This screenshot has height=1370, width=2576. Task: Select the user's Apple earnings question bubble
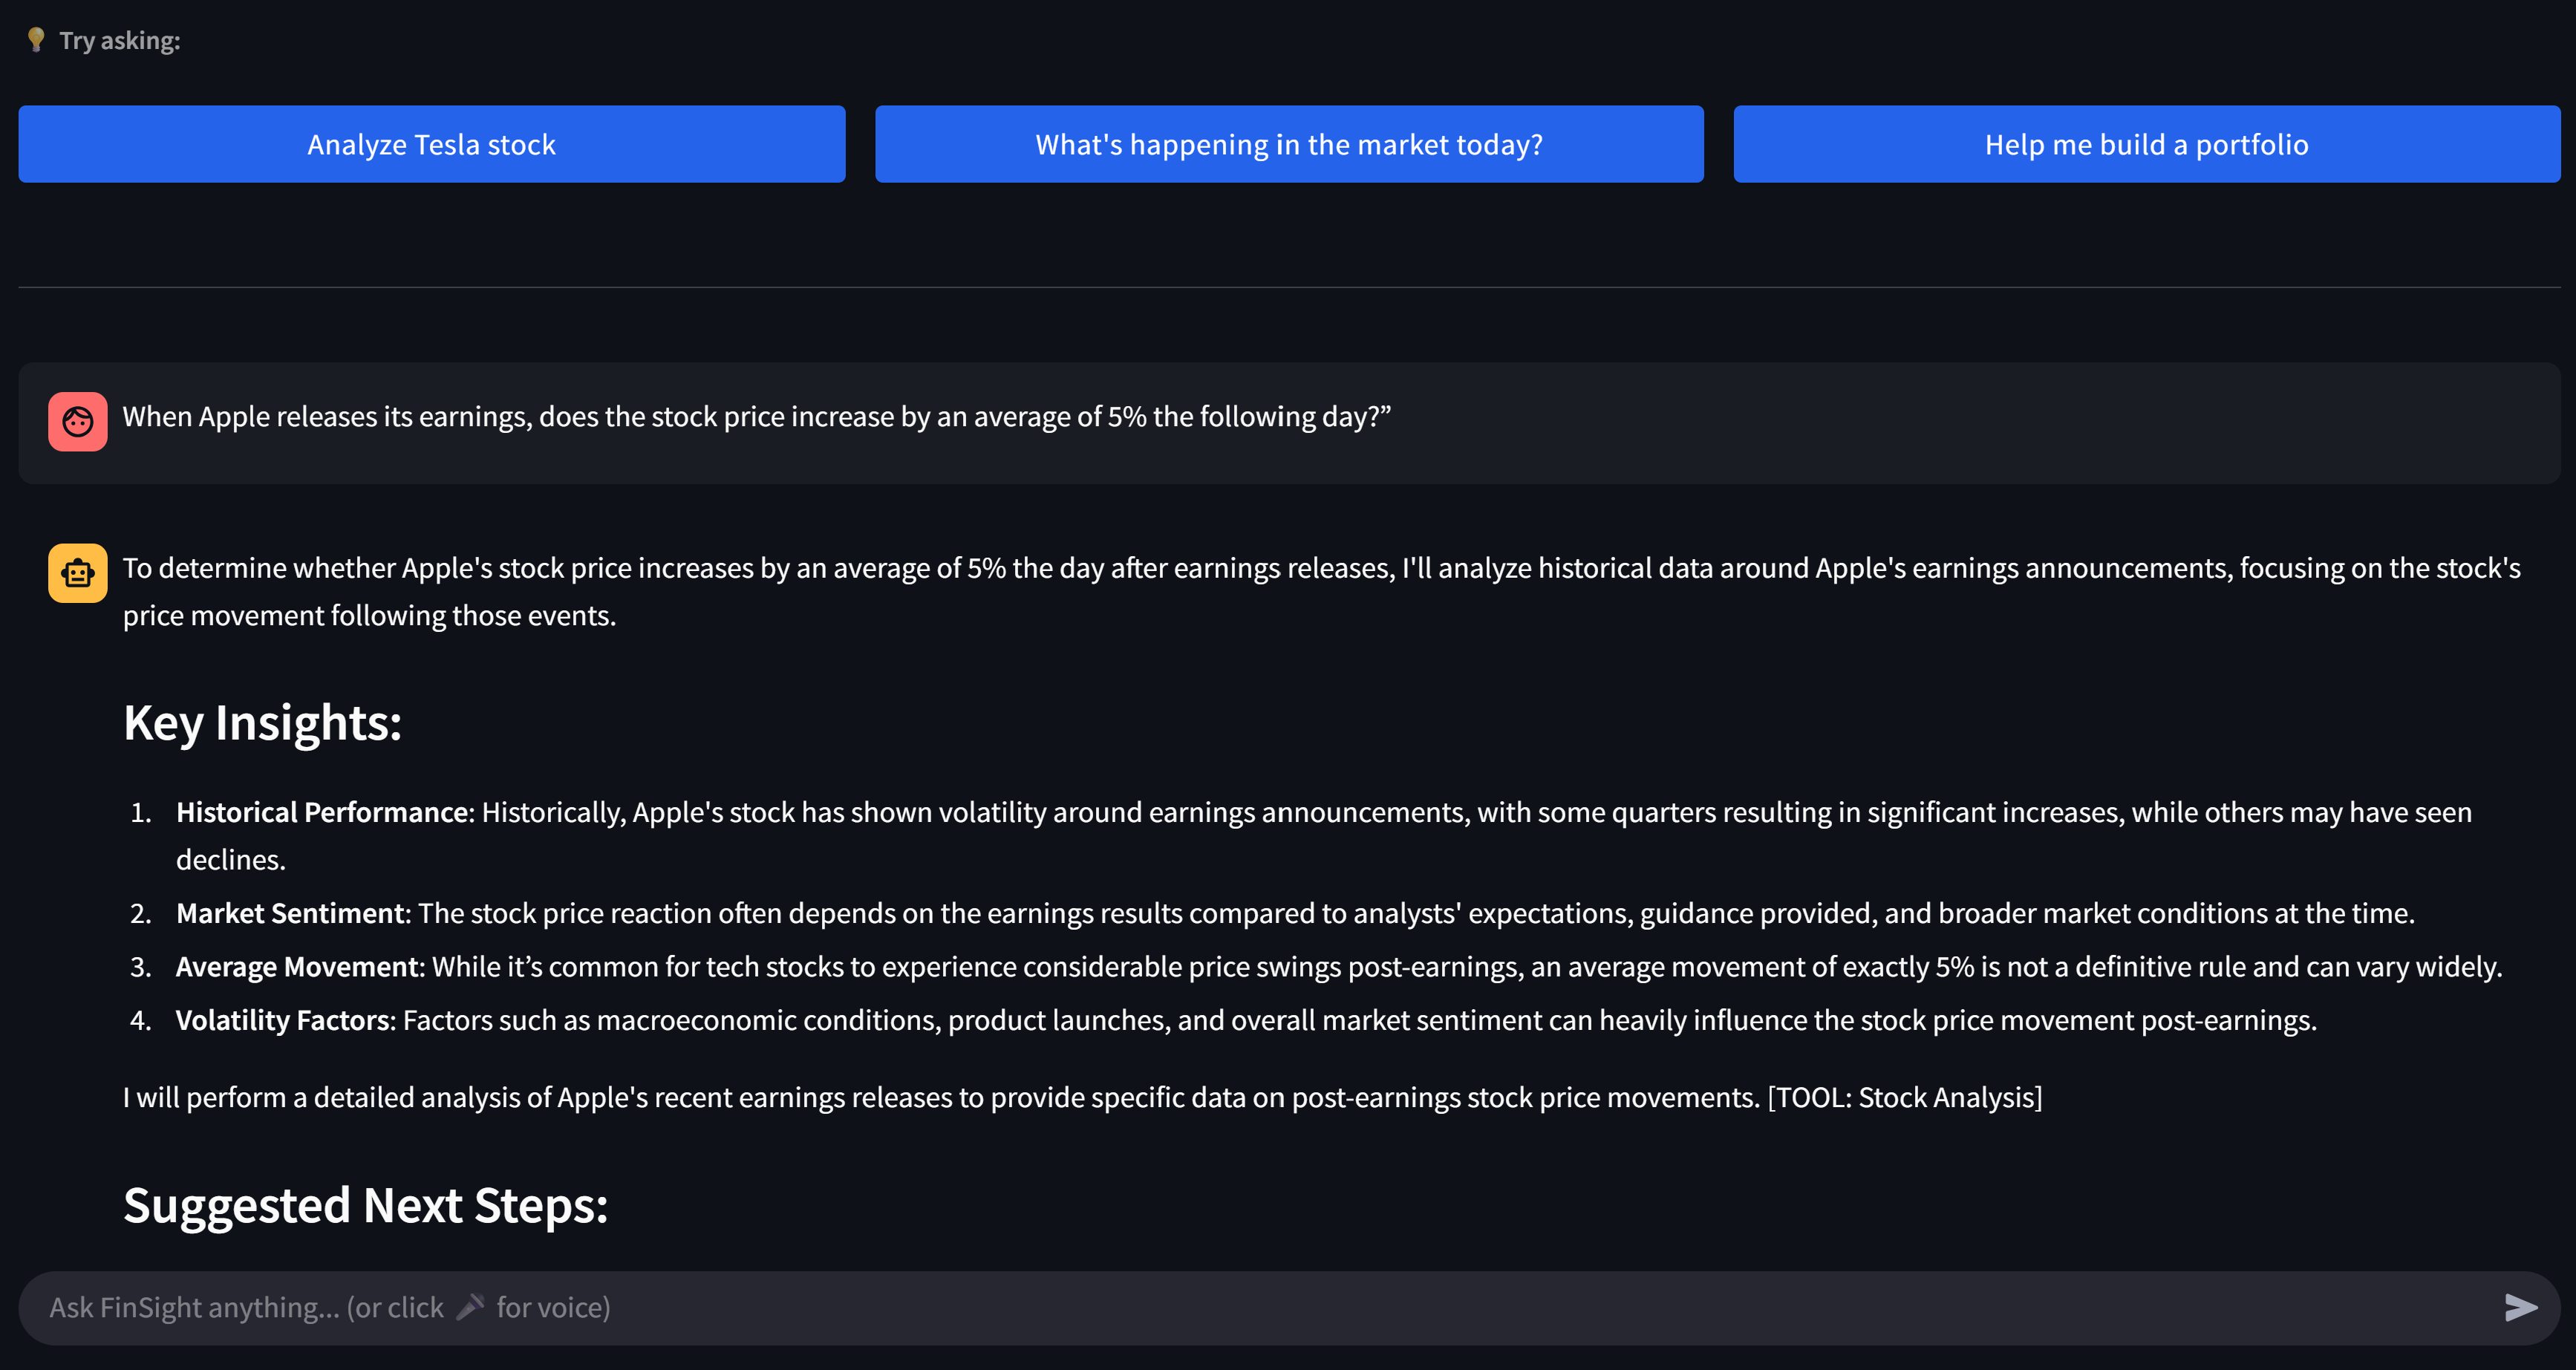pyautogui.click(x=756, y=417)
